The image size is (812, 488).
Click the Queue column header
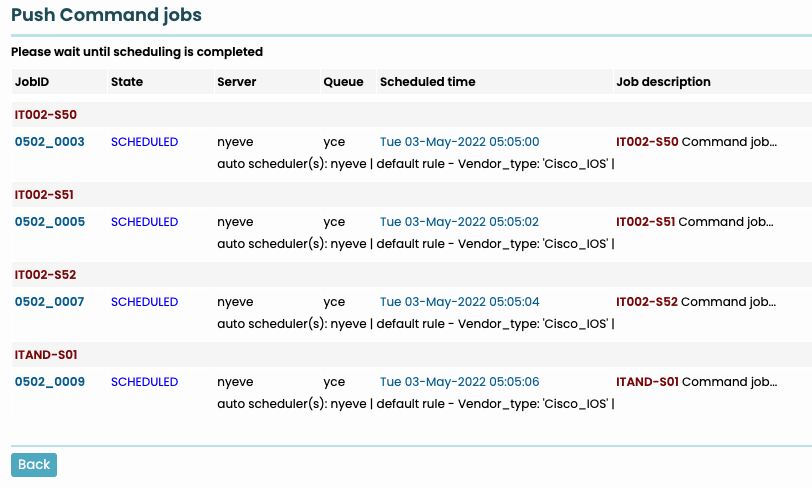(x=343, y=82)
